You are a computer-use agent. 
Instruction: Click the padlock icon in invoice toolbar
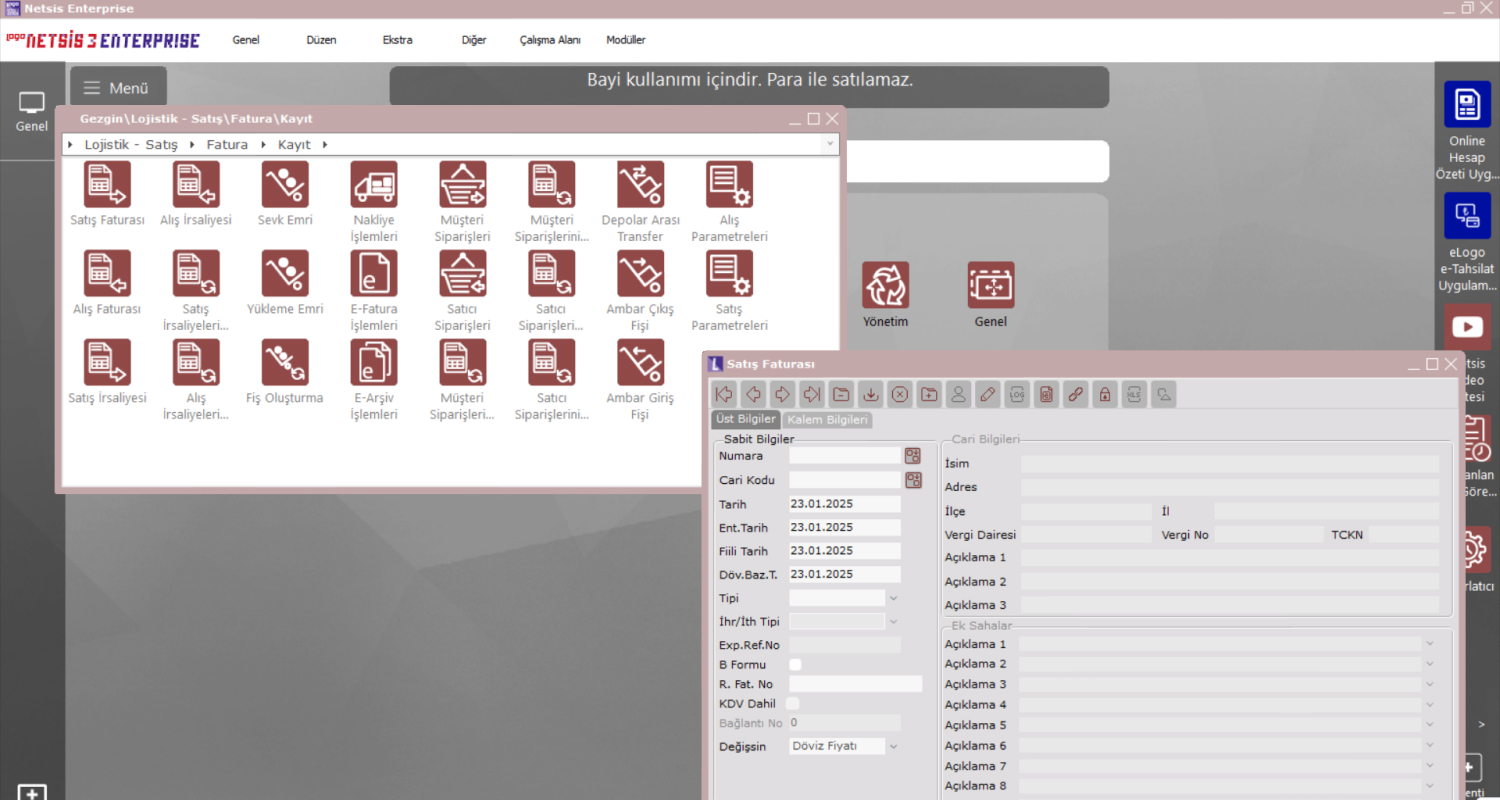[1105, 394]
